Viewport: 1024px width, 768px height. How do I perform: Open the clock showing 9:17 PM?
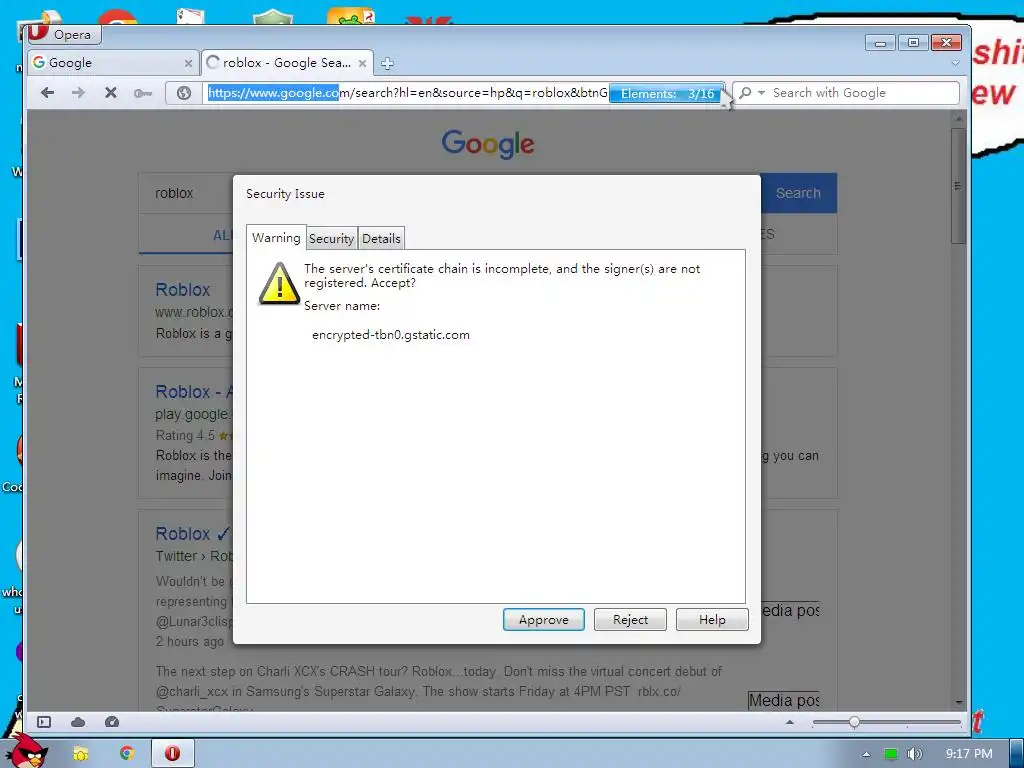(x=968, y=754)
